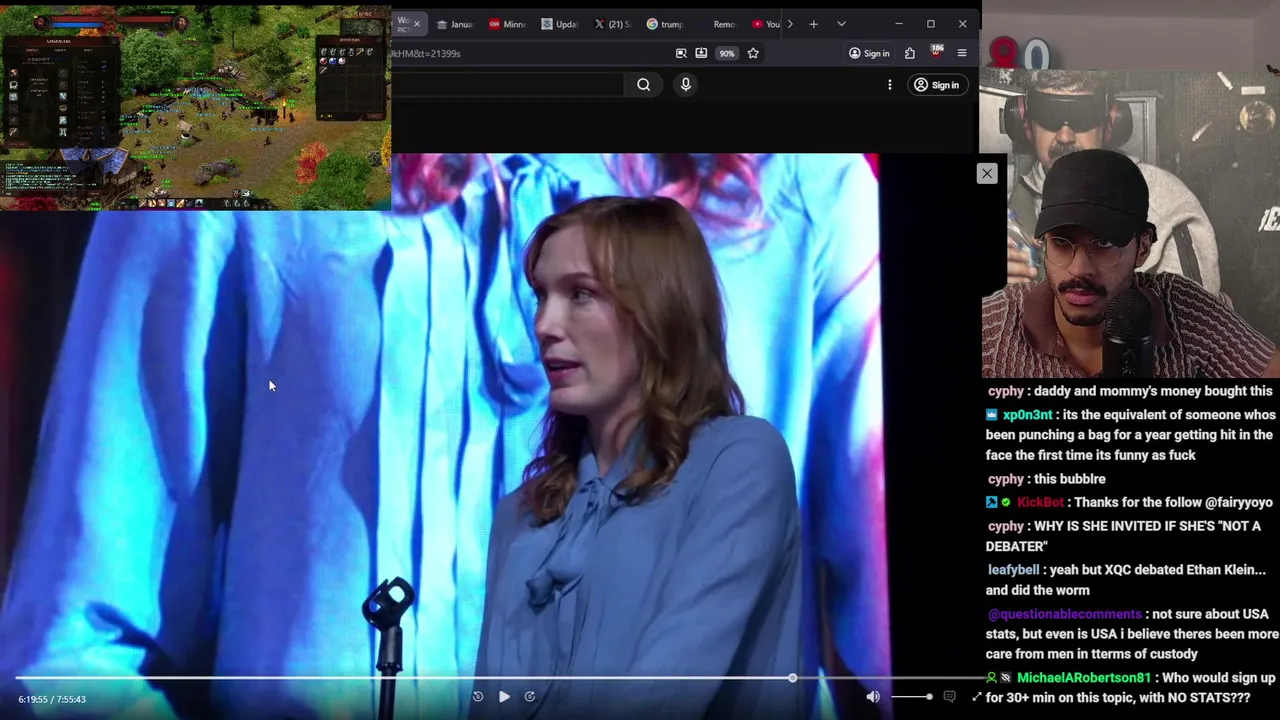The width and height of the screenshot is (1280, 720).
Task: Click target portrait in game window
Action: 181,22
